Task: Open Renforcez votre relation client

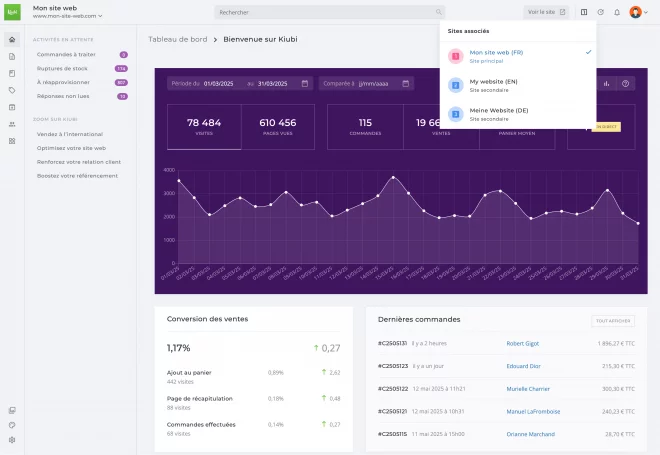Action: (x=79, y=162)
